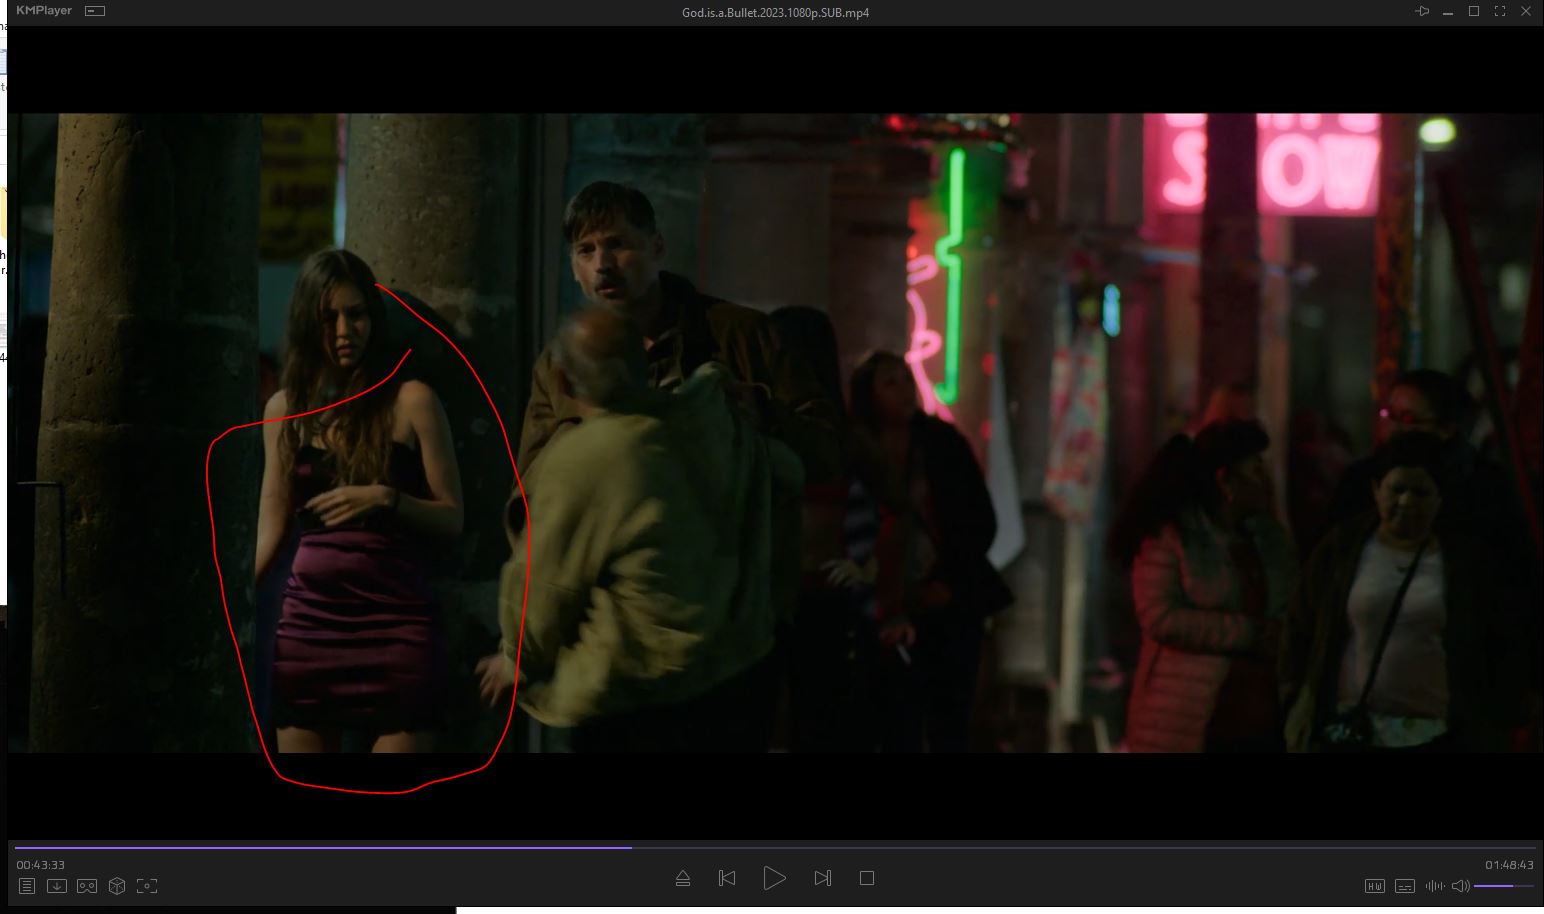Enable VR headset mode icon
Screen dimensions: 1544x914
coord(87,886)
